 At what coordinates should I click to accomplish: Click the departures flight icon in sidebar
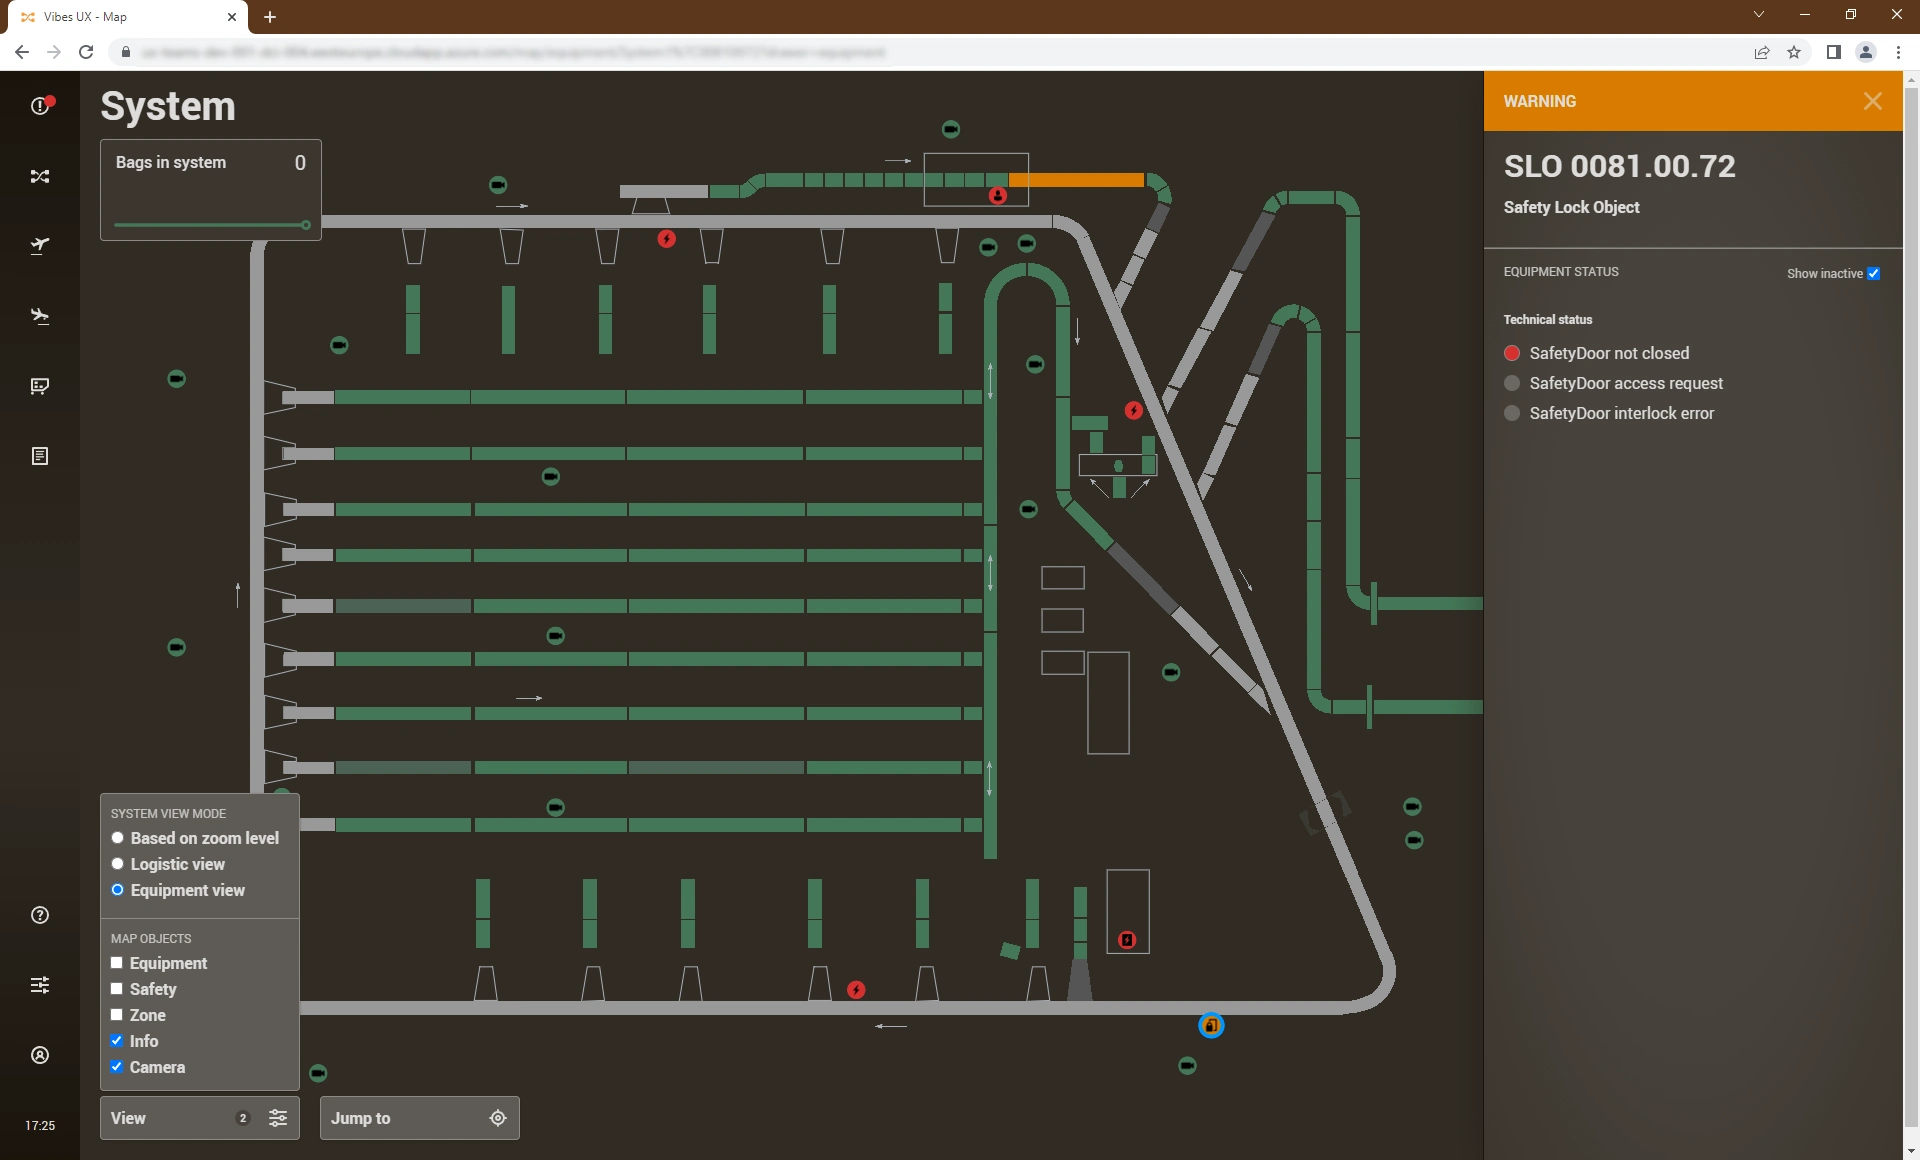[x=38, y=244]
